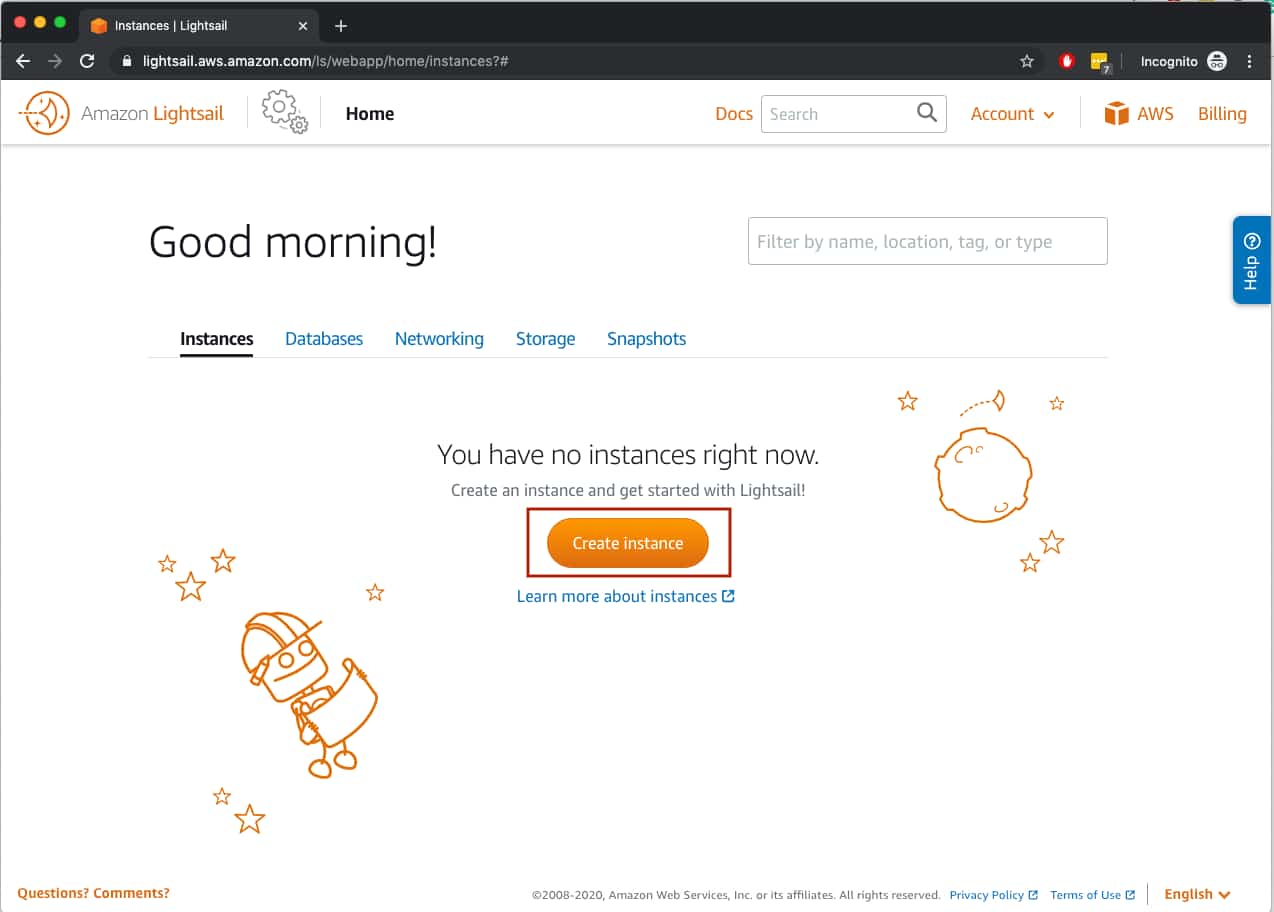This screenshot has width=1274, height=912.
Task: Open the Snapshots tab
Action: tap(647, 339)
